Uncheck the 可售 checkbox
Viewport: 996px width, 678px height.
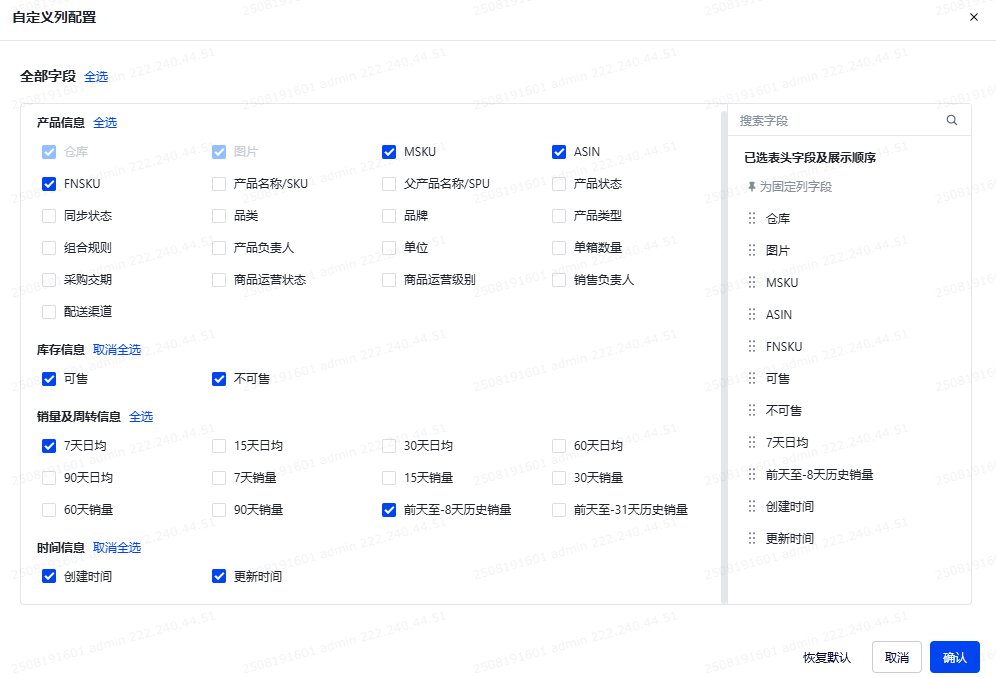(49, 379)
